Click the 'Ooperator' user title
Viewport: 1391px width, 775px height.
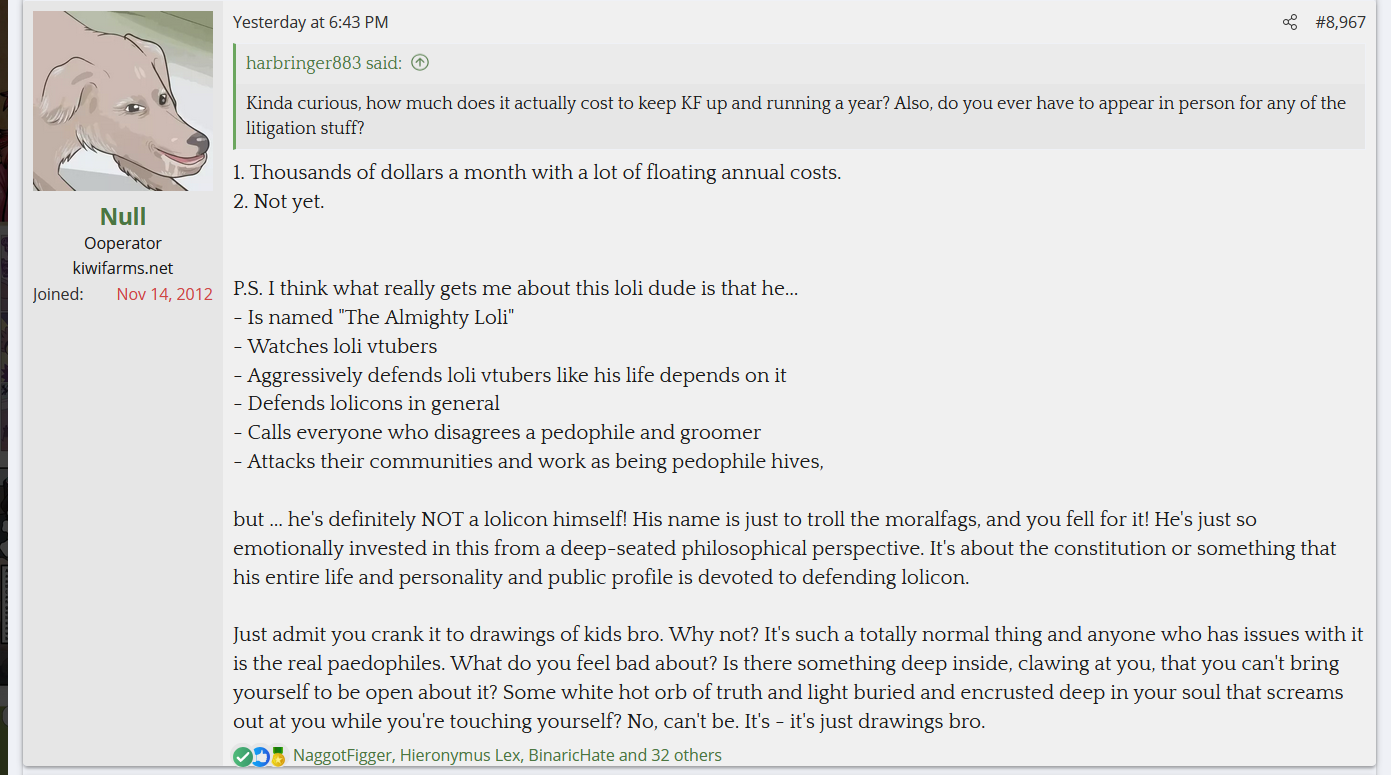123,243
